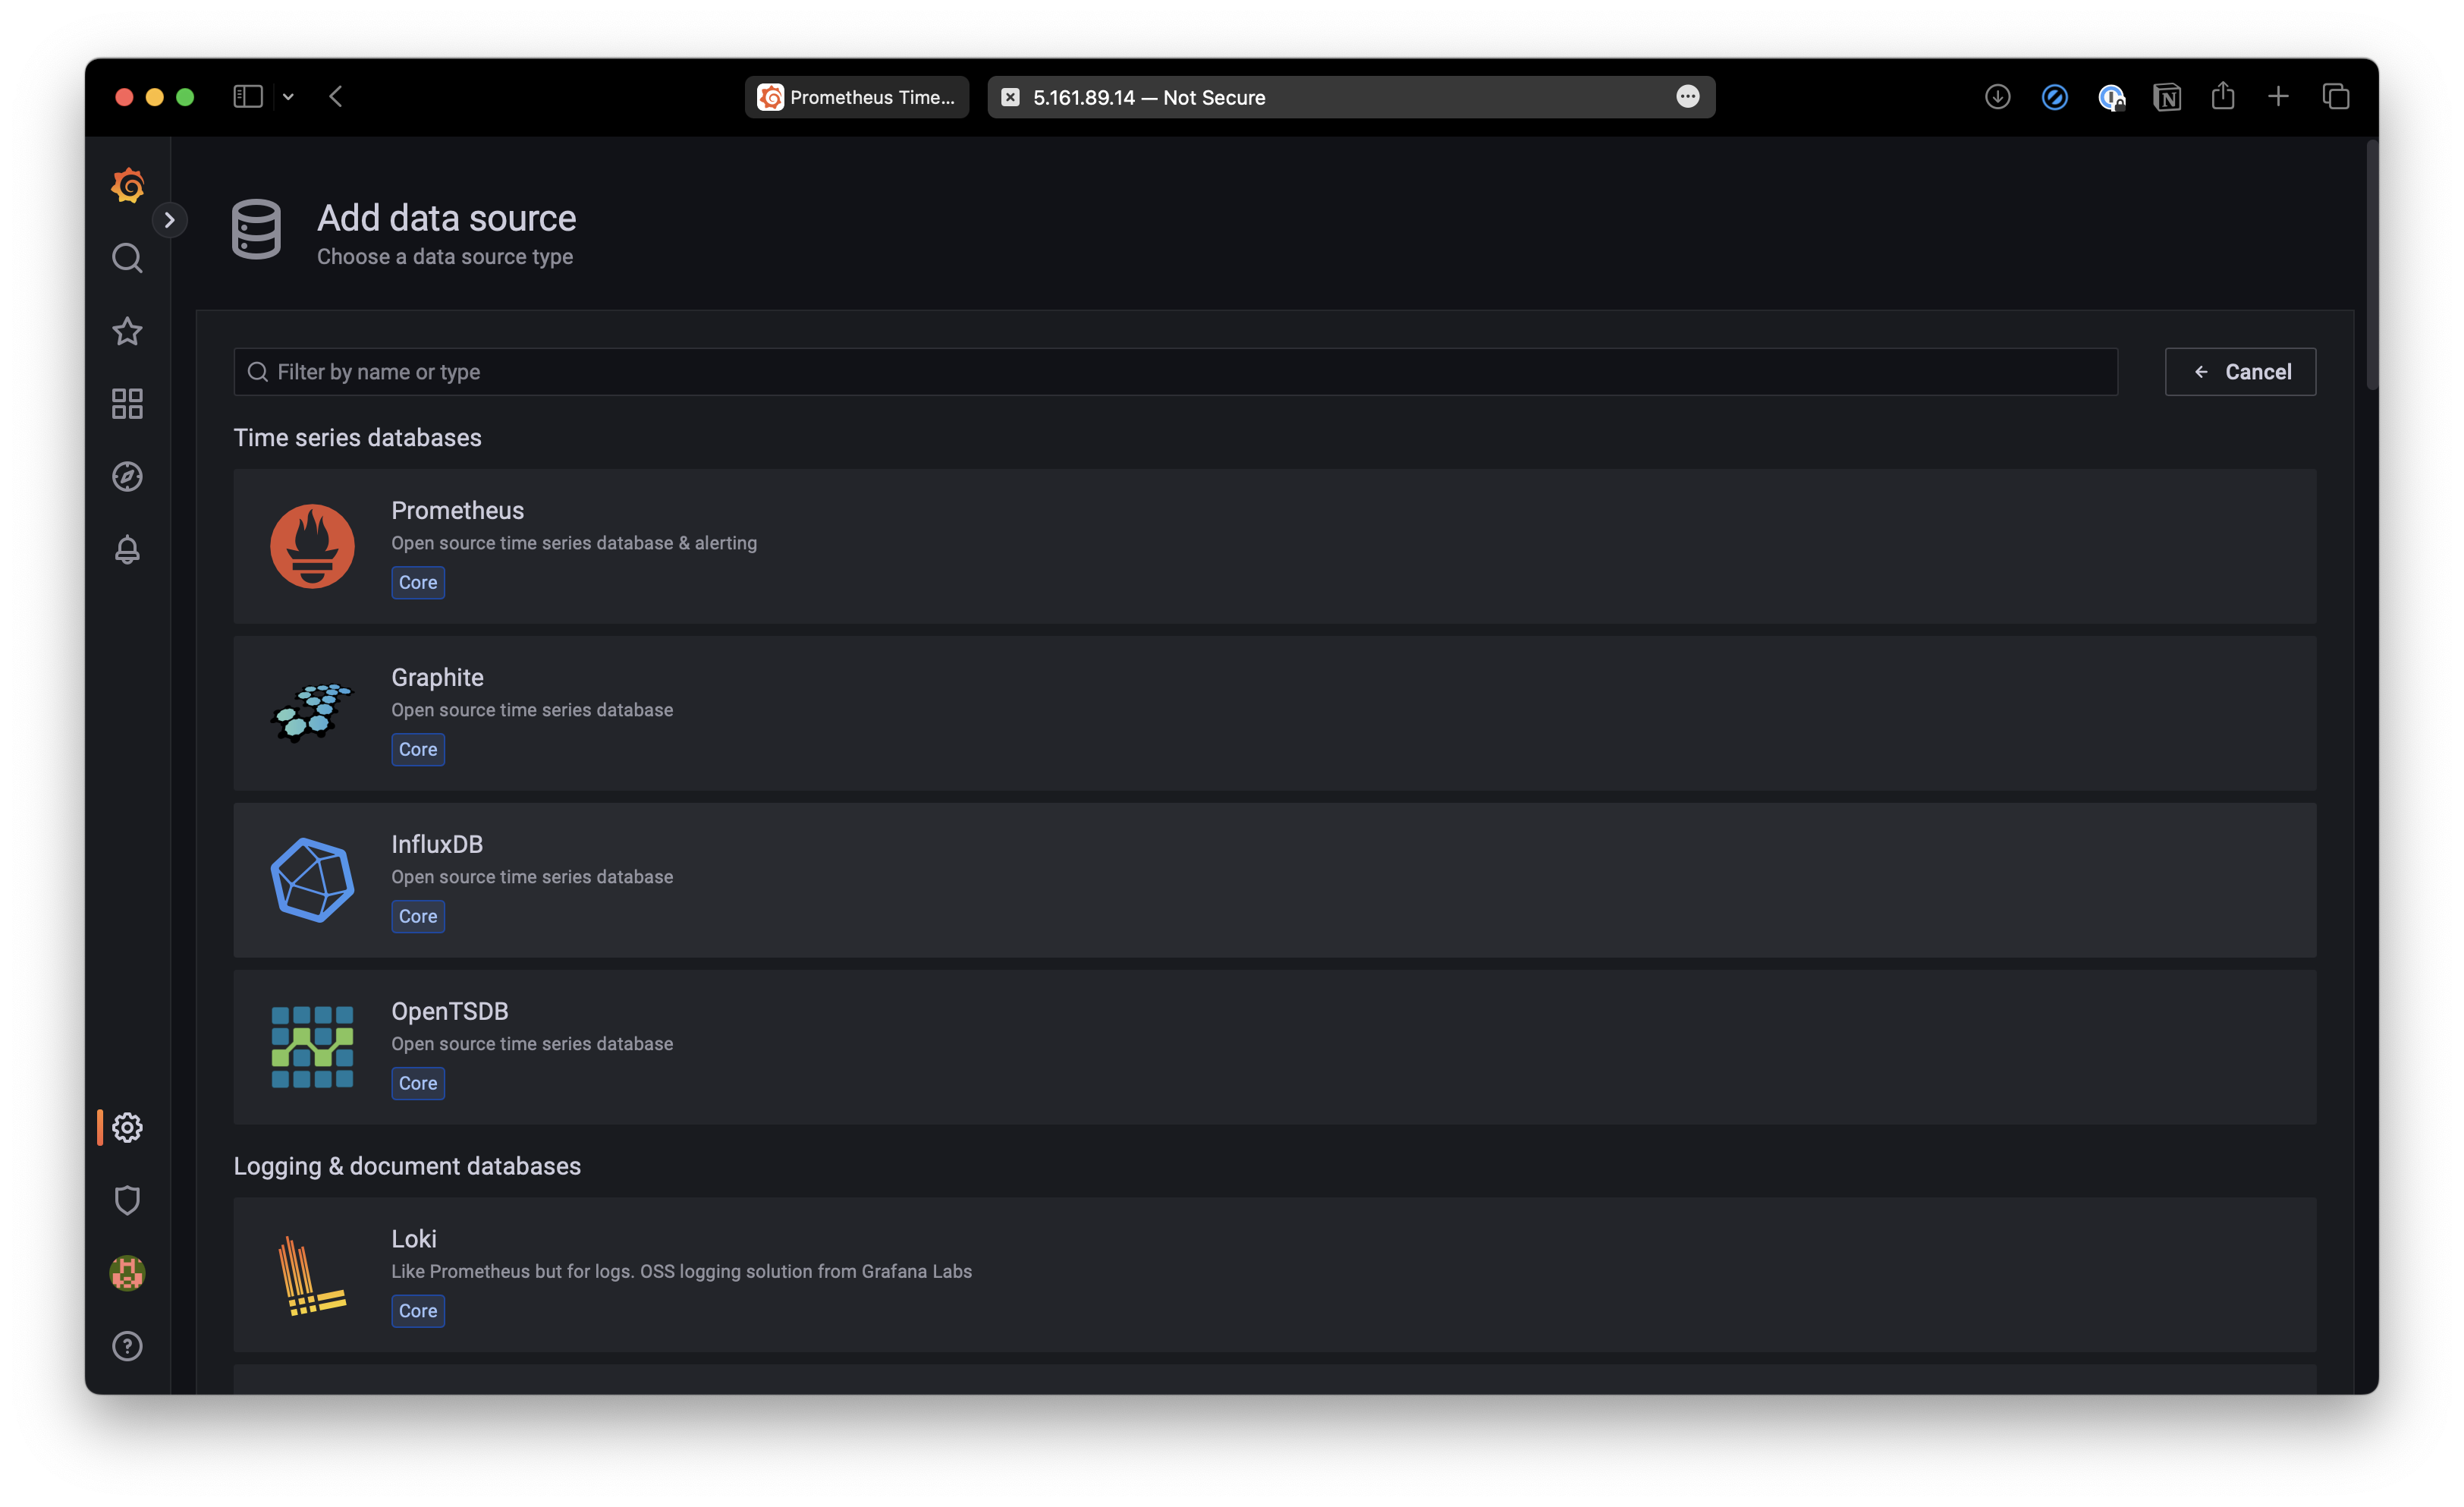The image size is (2464, 1507).
Task: Click the OpenTSDB data source icon
Action: pos(312,1046)
